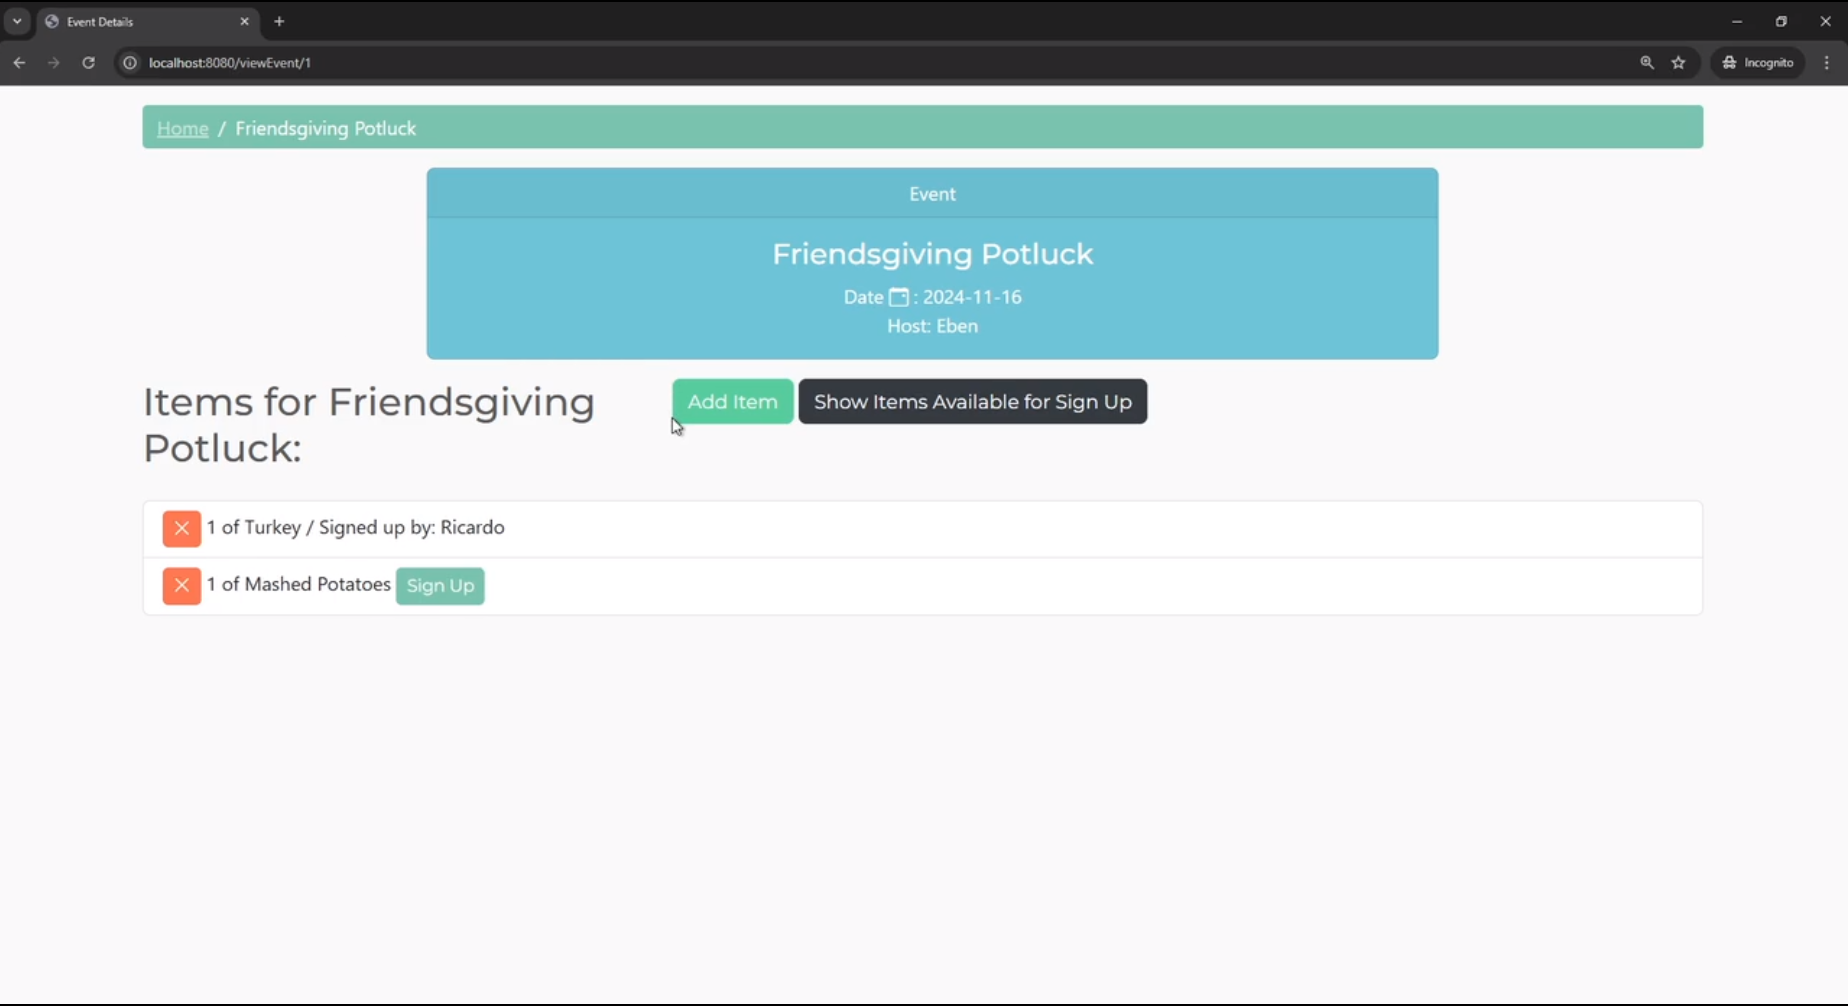Close the Event Details tab

pos(244,21)
